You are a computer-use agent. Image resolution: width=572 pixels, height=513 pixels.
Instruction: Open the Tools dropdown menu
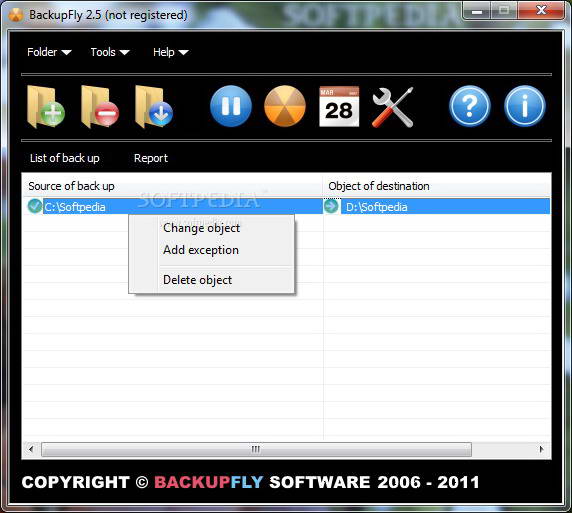110,52
